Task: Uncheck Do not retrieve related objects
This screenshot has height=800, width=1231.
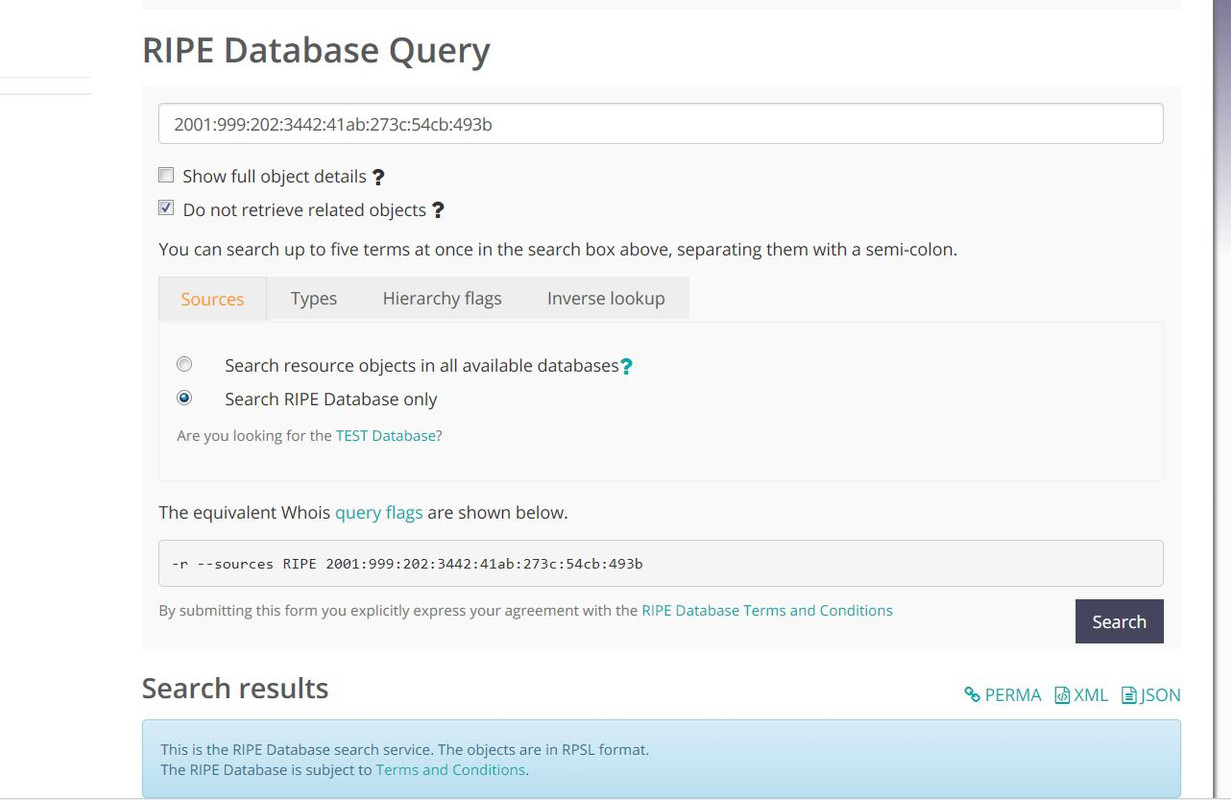Action: (x=166, y=208)
